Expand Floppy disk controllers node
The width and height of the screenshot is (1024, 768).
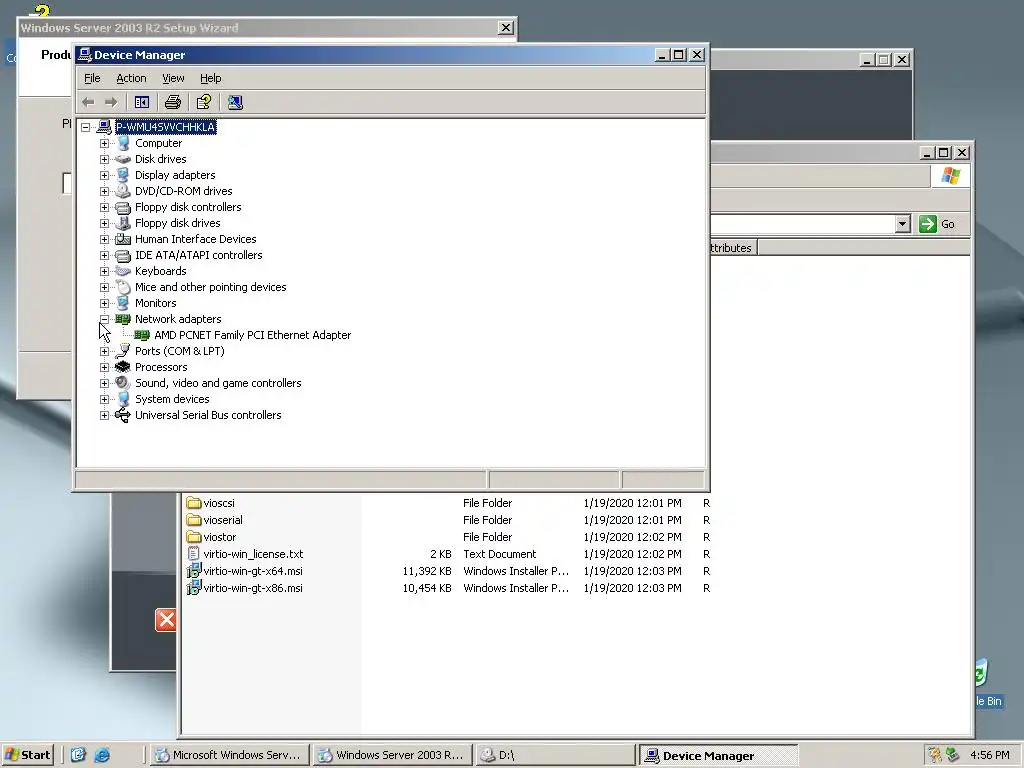click(x=104, y=207)
